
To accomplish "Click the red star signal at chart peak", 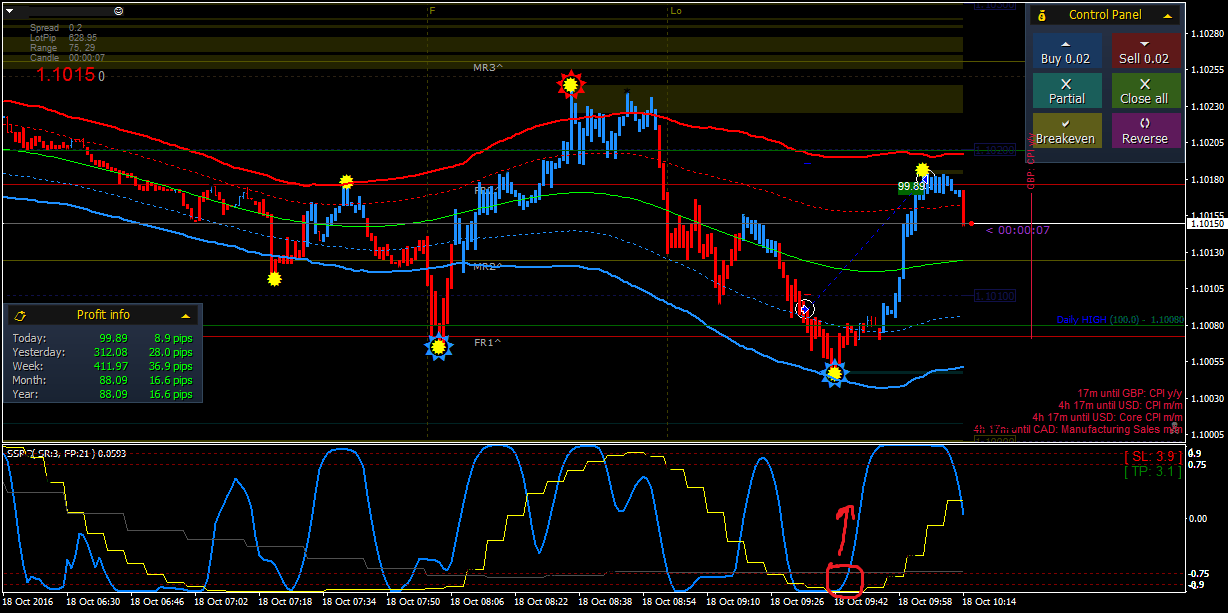I will (x=570, y=85).
